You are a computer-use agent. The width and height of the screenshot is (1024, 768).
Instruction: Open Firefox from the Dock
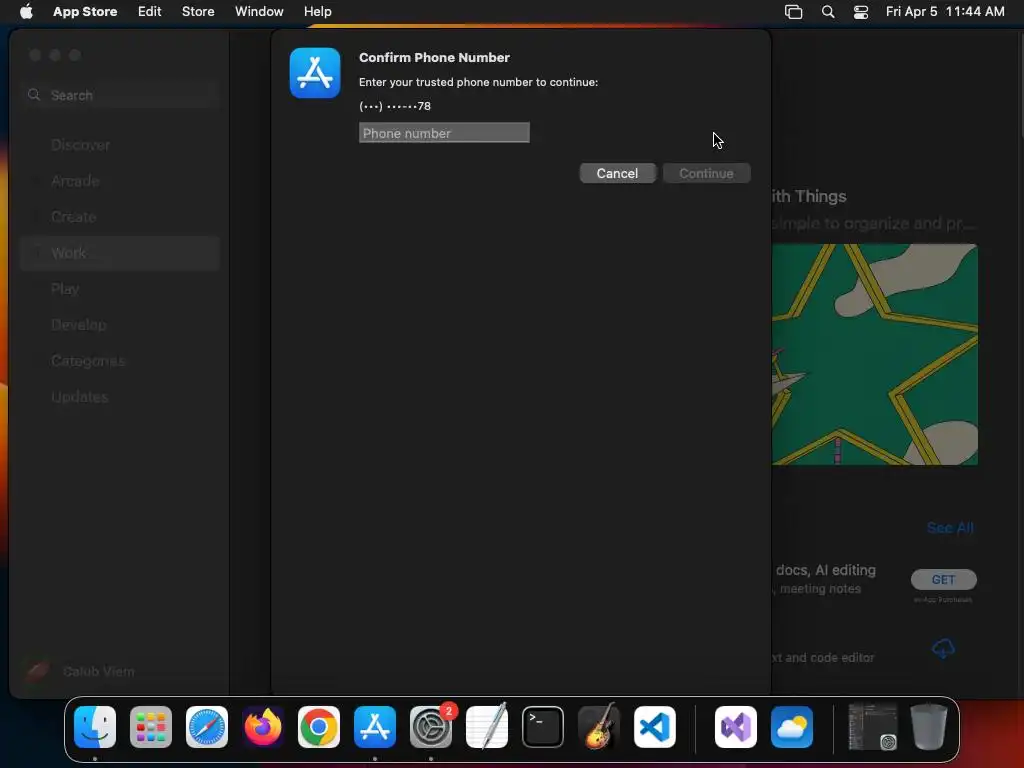tap(263, 727)
